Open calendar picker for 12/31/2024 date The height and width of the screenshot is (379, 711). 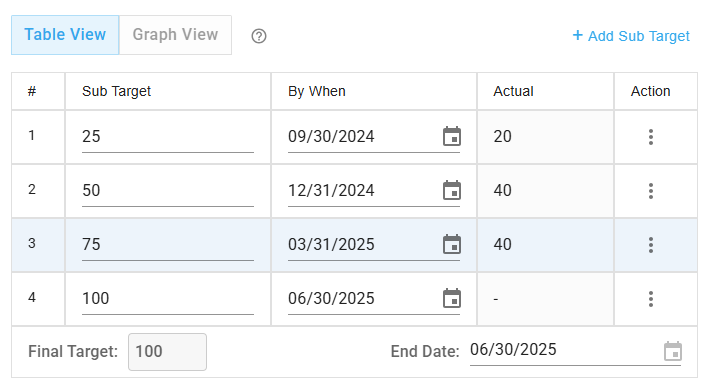click(452, 190)
